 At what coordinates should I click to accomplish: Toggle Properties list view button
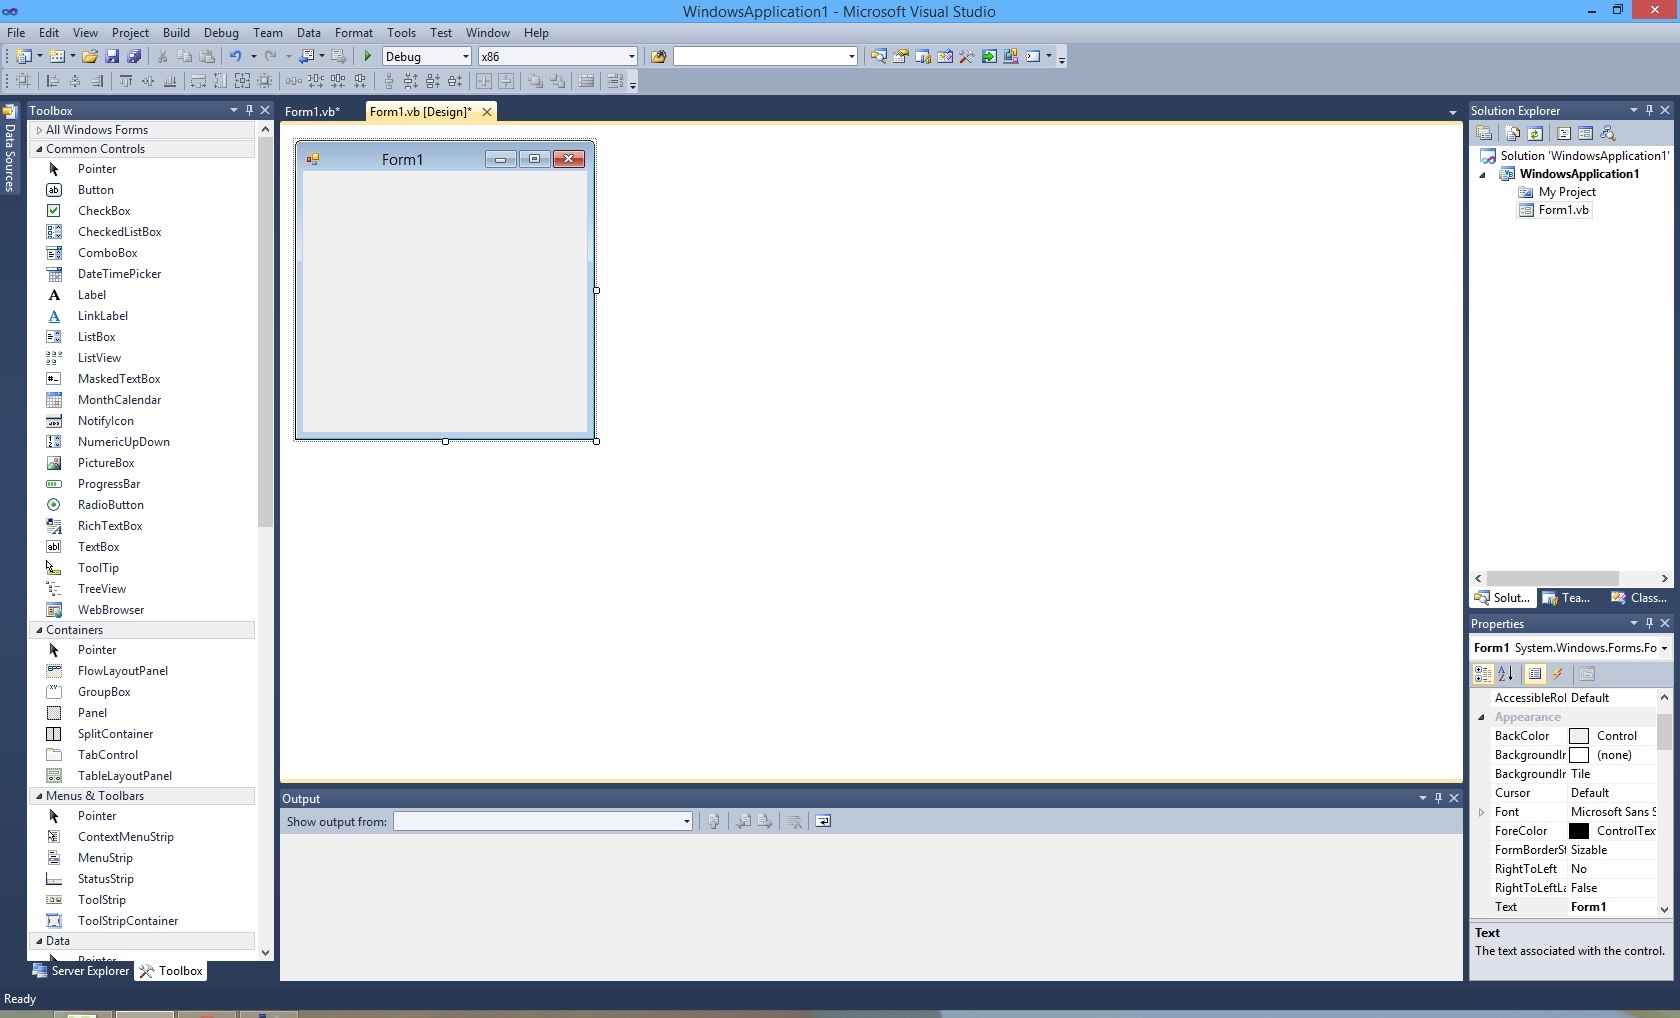pos(1535,674)
